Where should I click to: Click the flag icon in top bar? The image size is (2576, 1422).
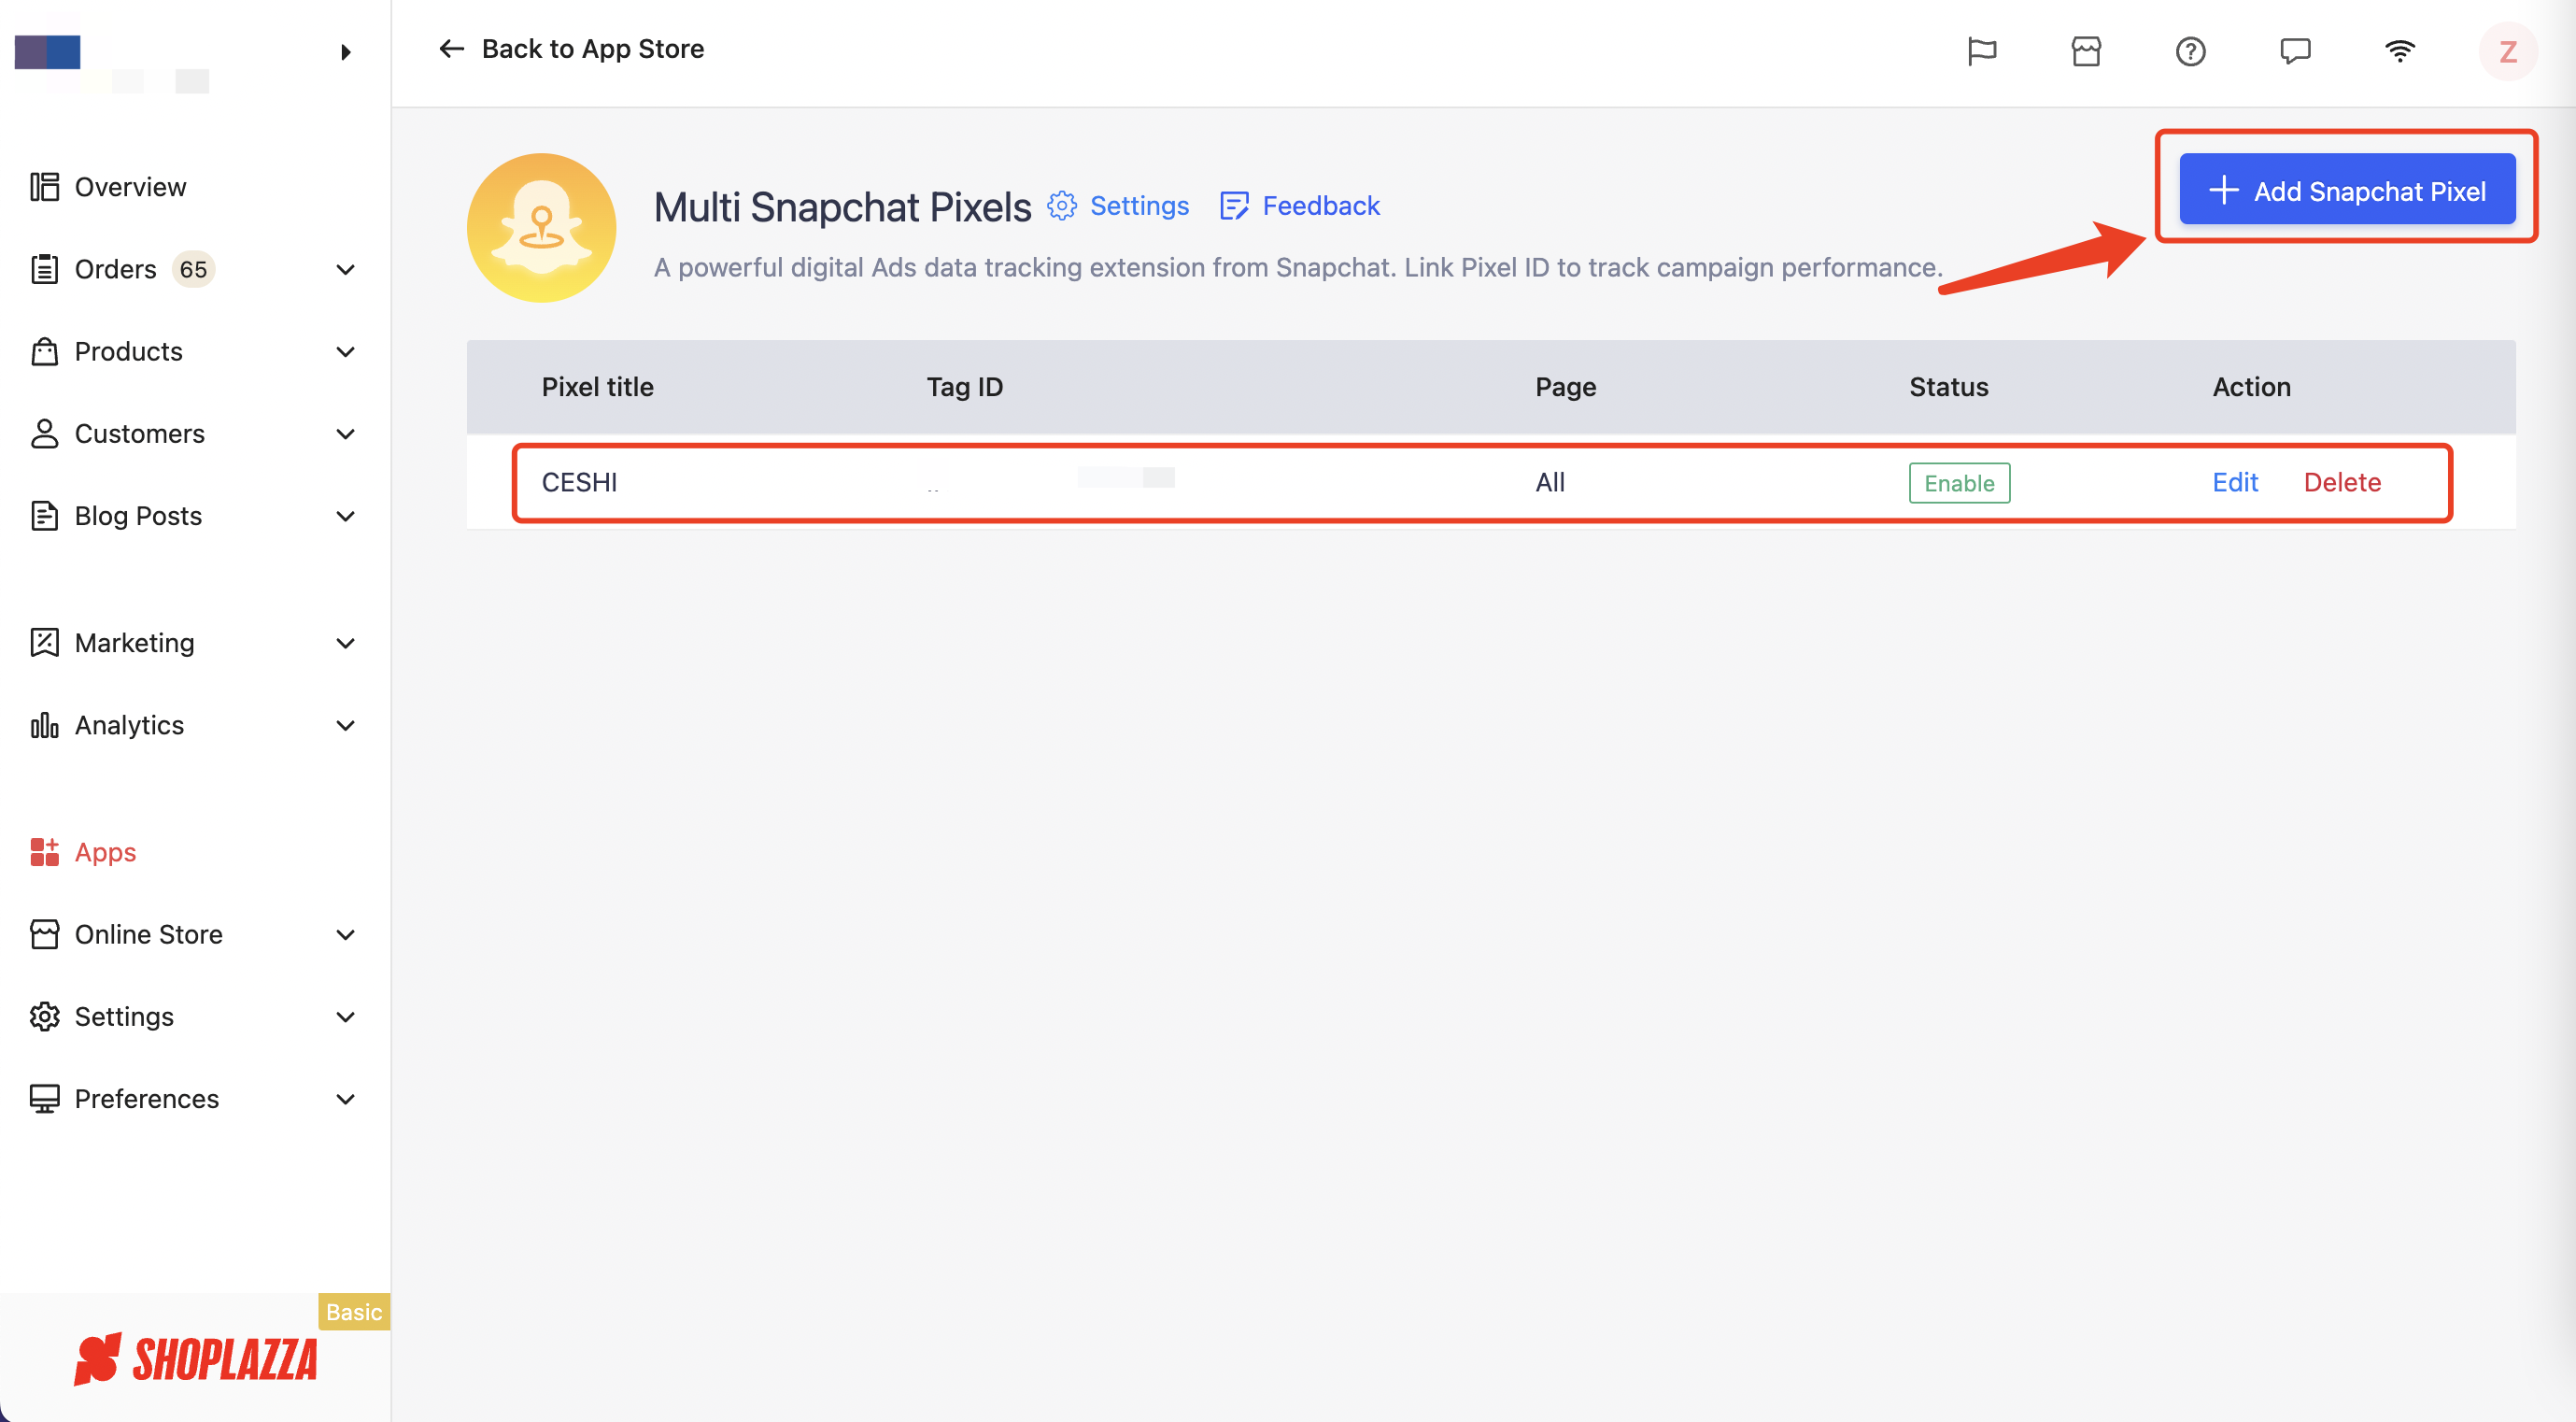tap(1981, 50)
